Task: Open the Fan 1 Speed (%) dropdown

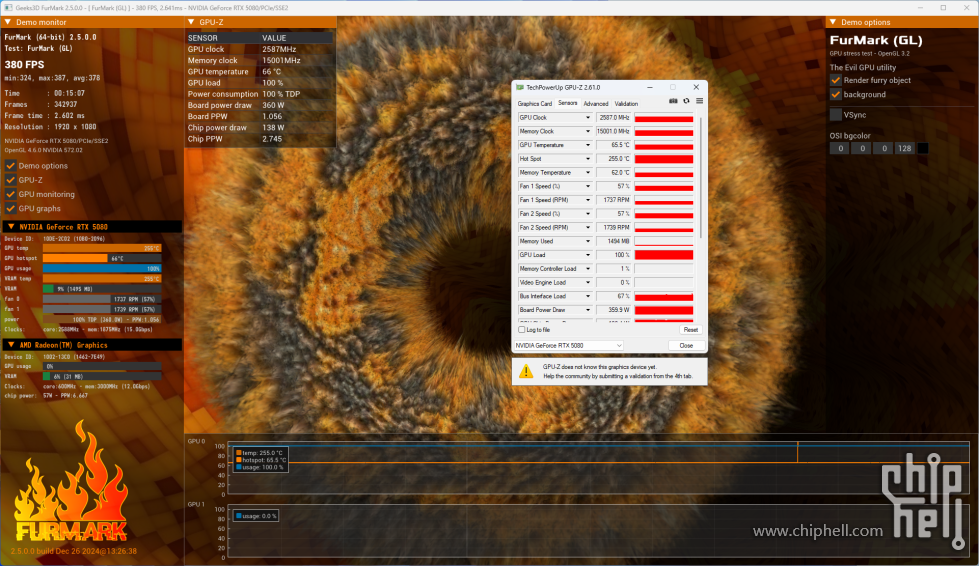Action: coord(588,186)
